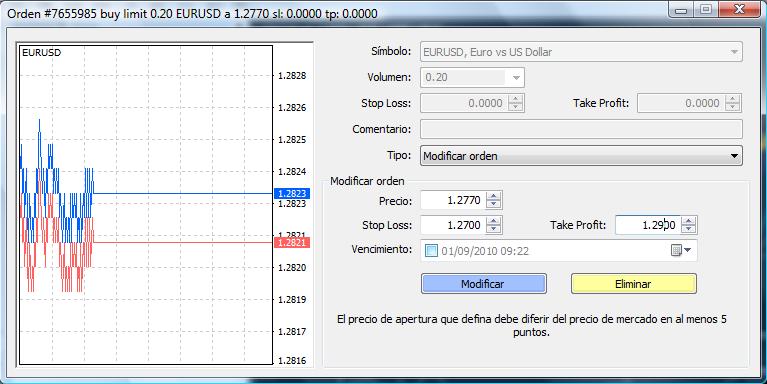Maximize the order window
The image size is (767, 384).
coord(706,10)
